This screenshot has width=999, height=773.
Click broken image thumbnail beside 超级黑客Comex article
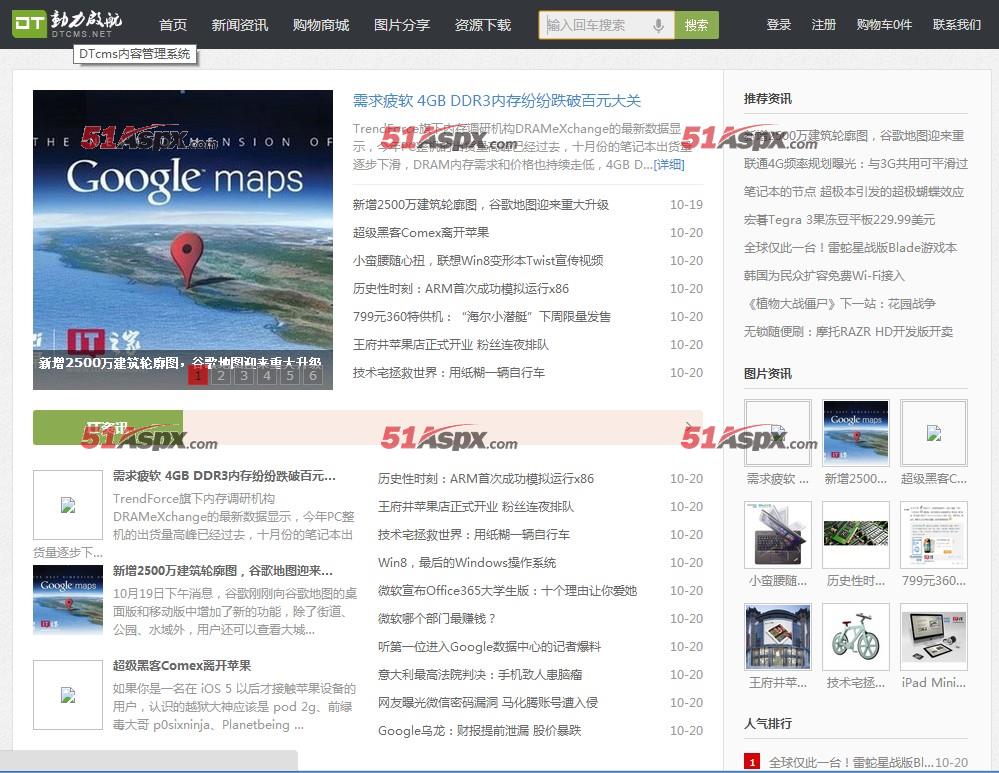click(x=68, y=695)
